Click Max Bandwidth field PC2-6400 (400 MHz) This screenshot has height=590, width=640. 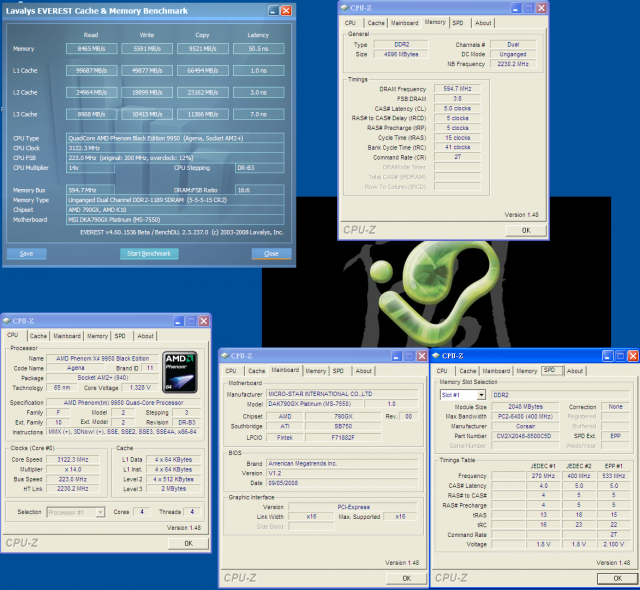pos(525,417)
